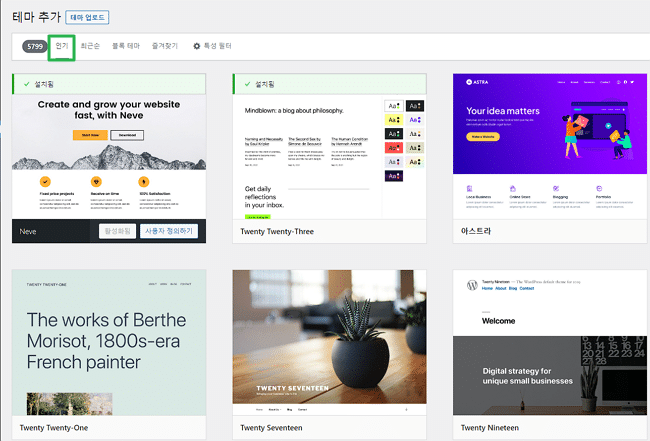The image size is (650, 441).
Task: Click the Twenty Nineteen theme name
Action: pyautogui.click(x=490, y=428)
